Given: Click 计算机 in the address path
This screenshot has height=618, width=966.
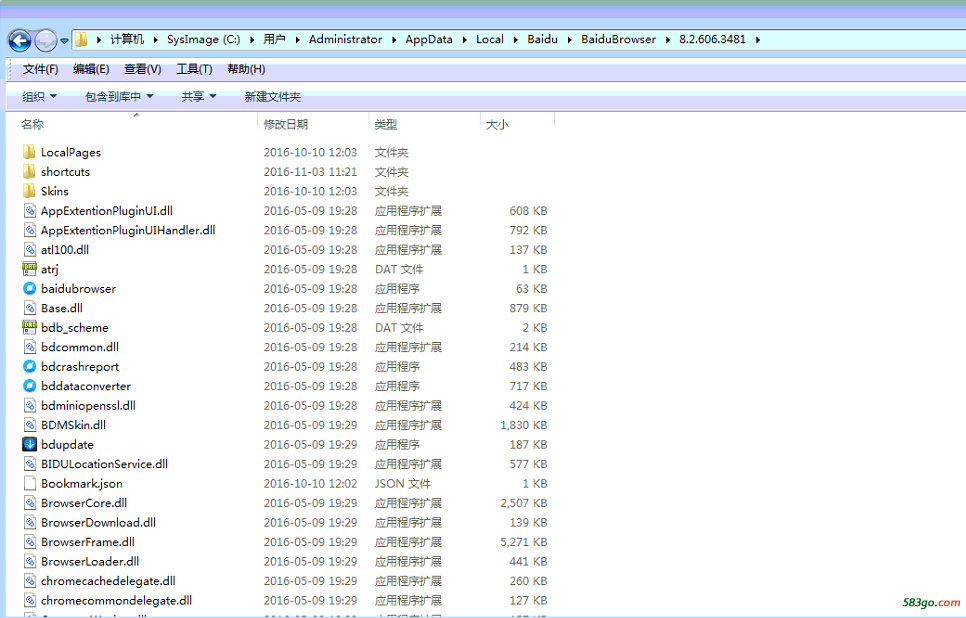Looking at the screenshot, I should 127,39.
